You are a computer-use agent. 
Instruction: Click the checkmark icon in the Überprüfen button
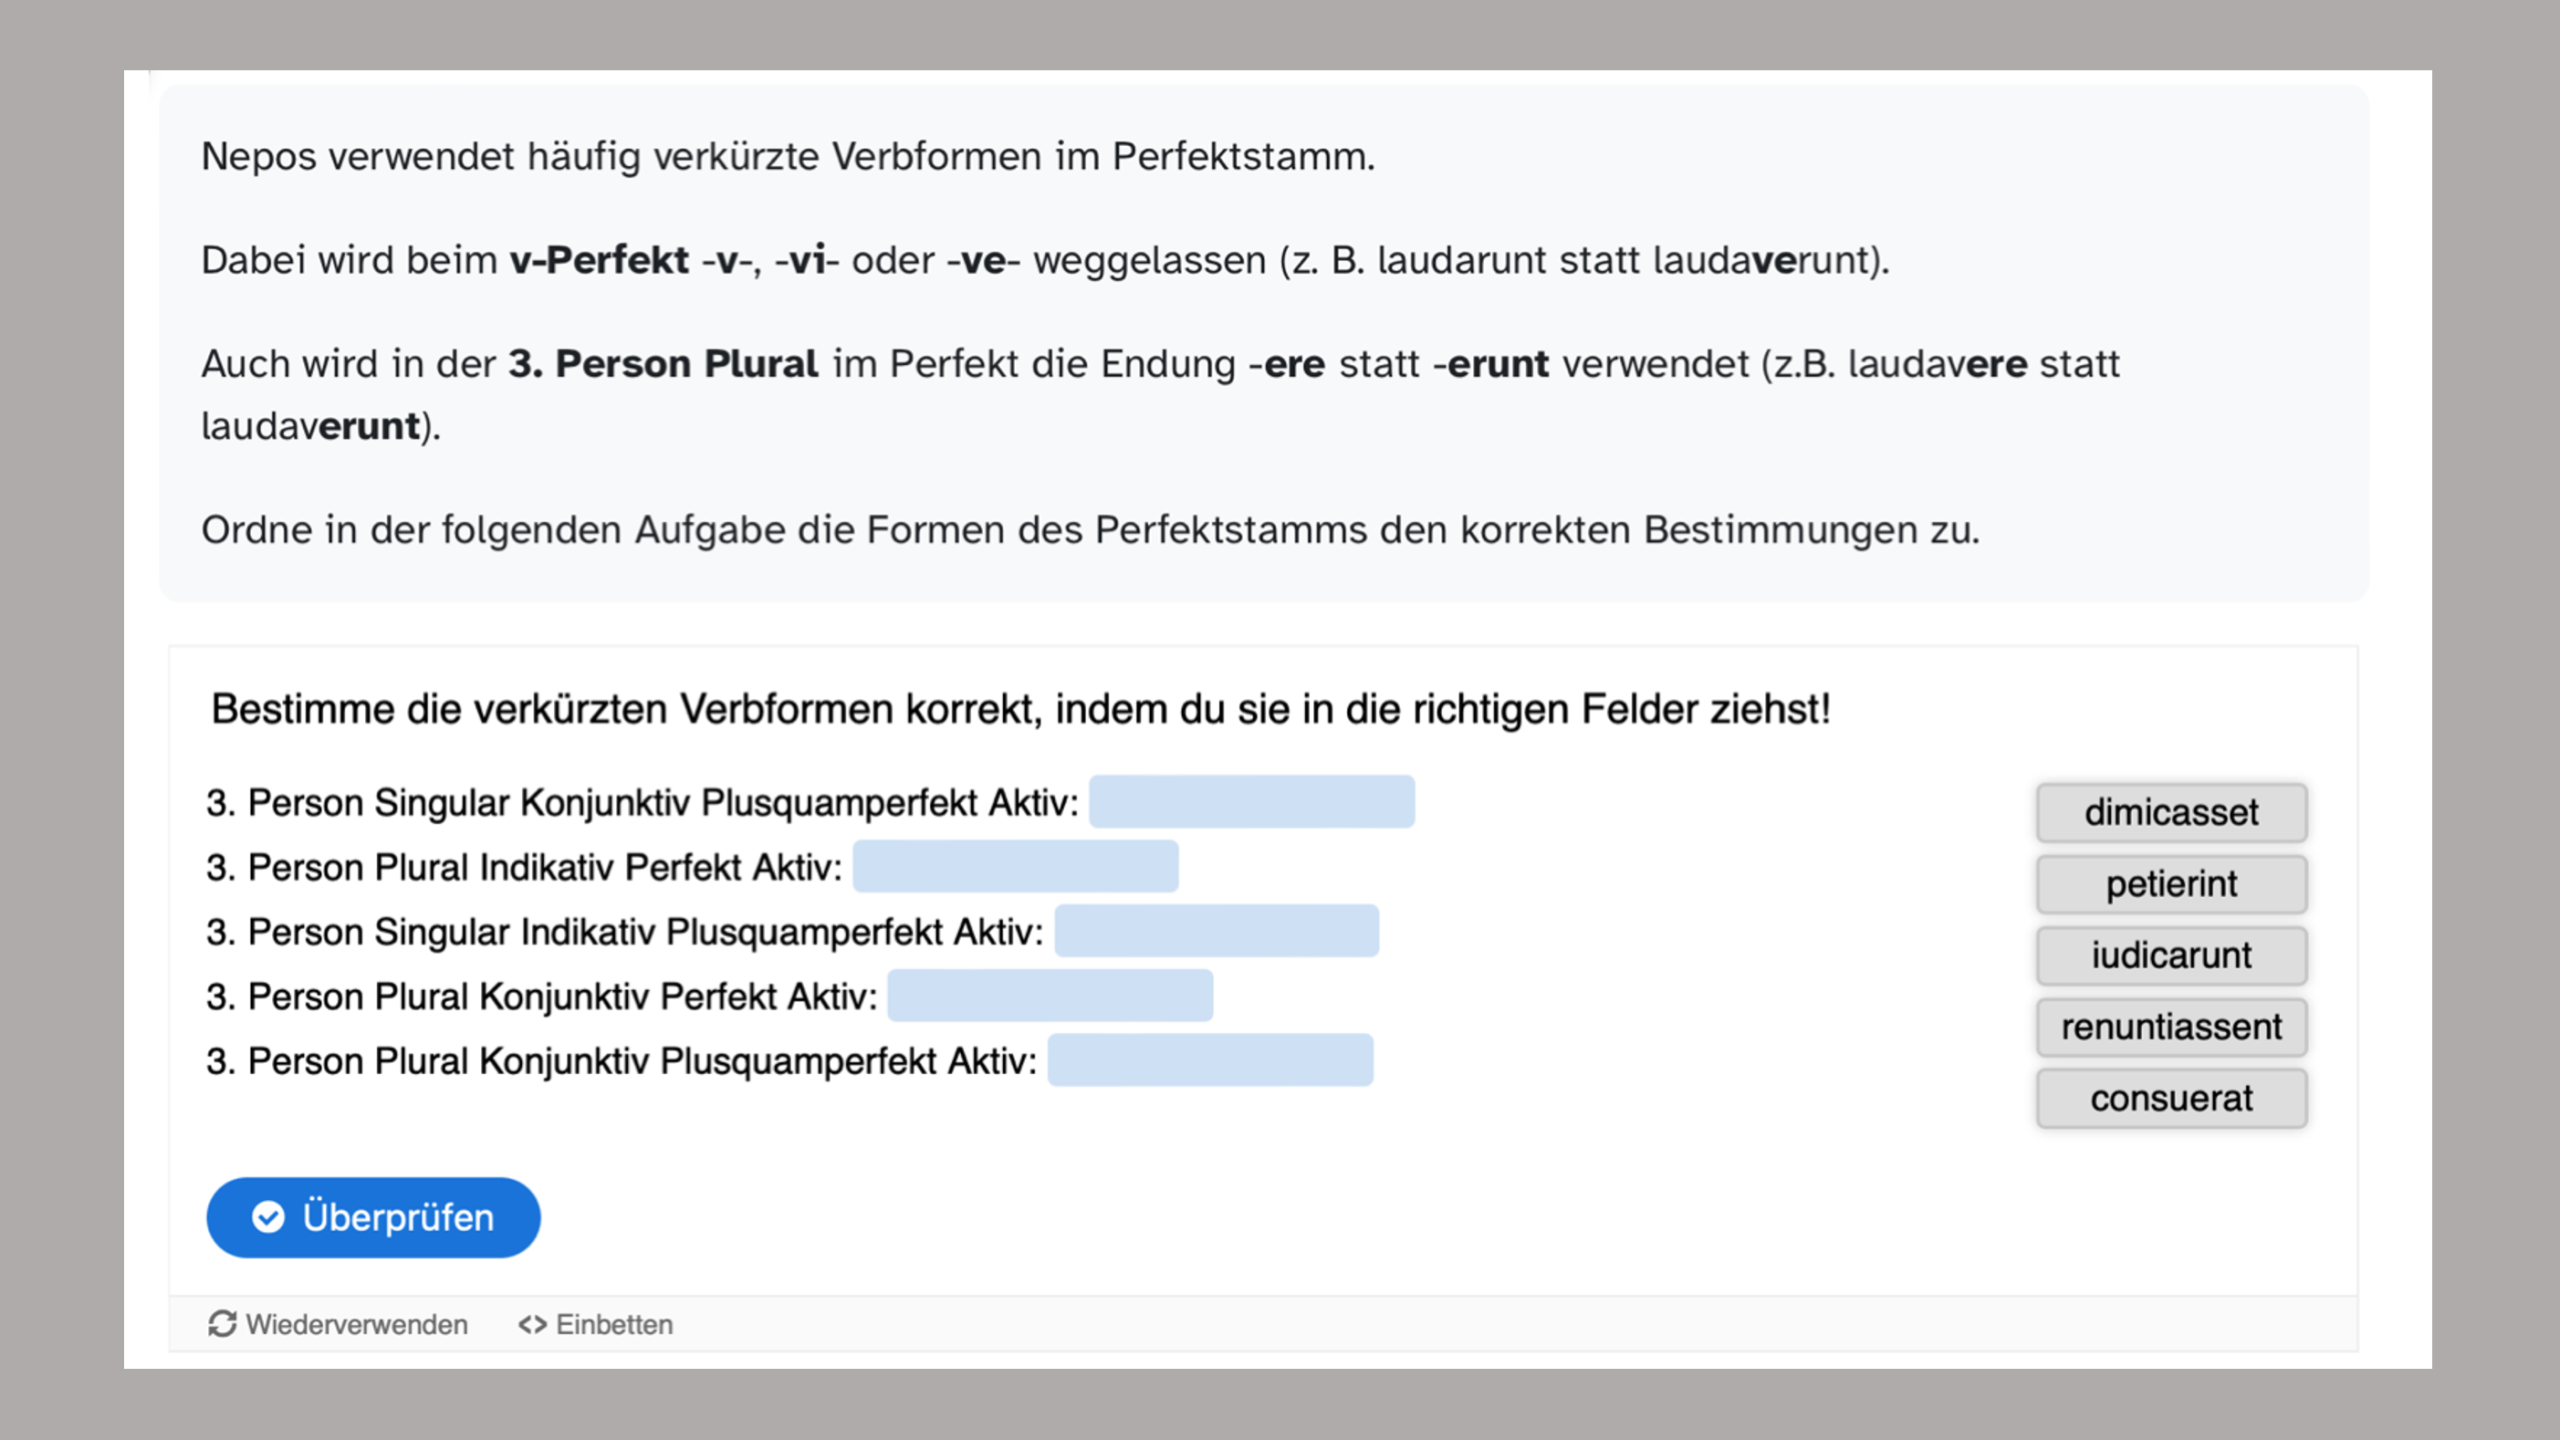click(x=268, y=1217)
